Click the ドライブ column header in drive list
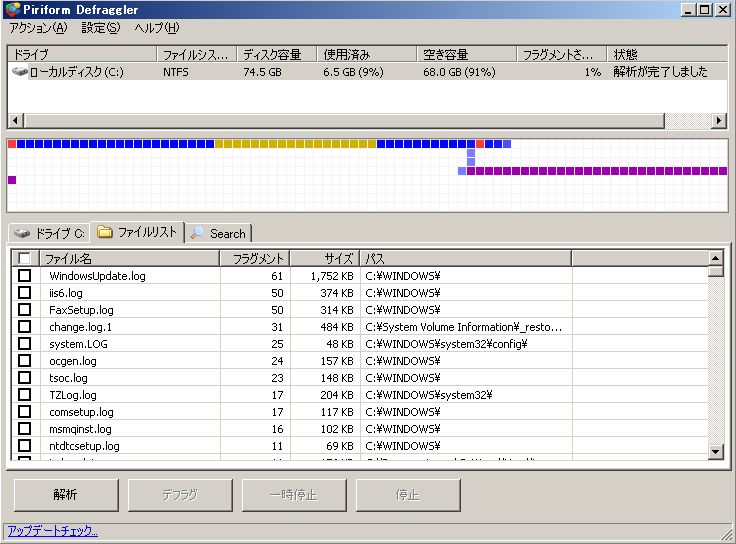The height and width of the screenshot is (544, 736). (82, 54)
